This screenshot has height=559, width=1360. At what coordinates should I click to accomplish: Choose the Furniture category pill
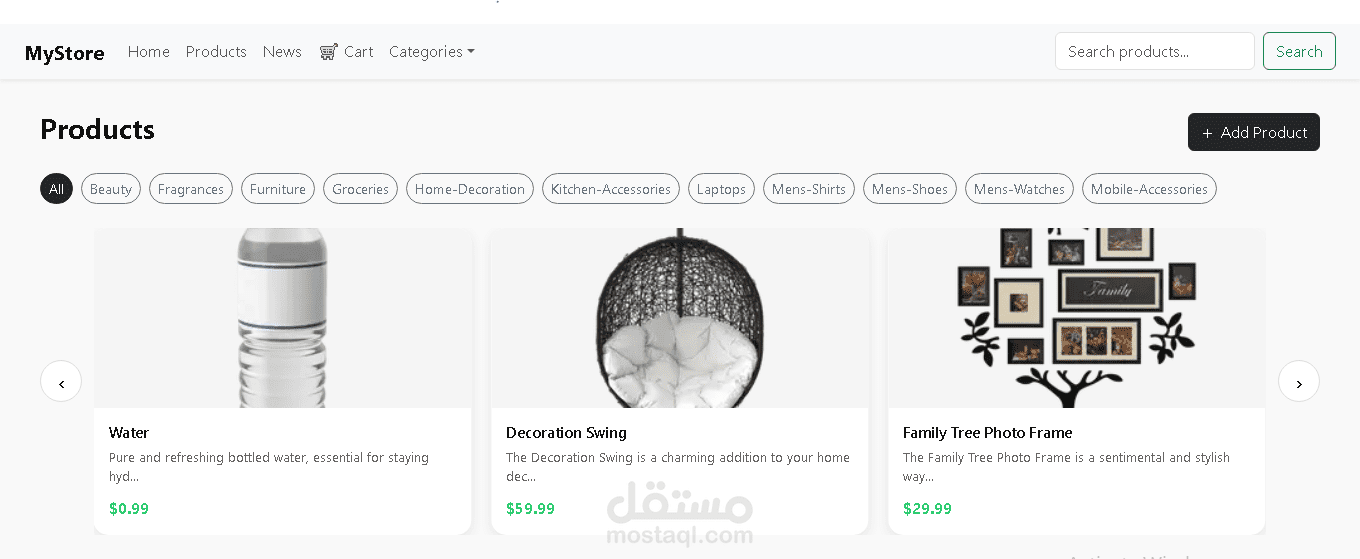(x=278, y=189)
